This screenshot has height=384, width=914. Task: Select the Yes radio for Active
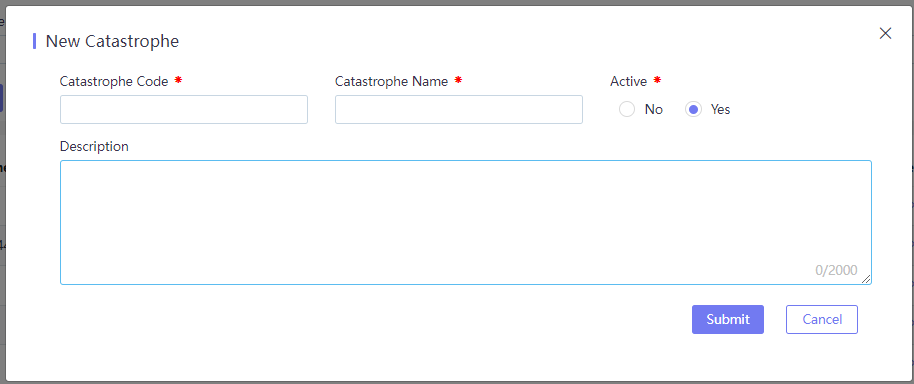click(693, 110)
